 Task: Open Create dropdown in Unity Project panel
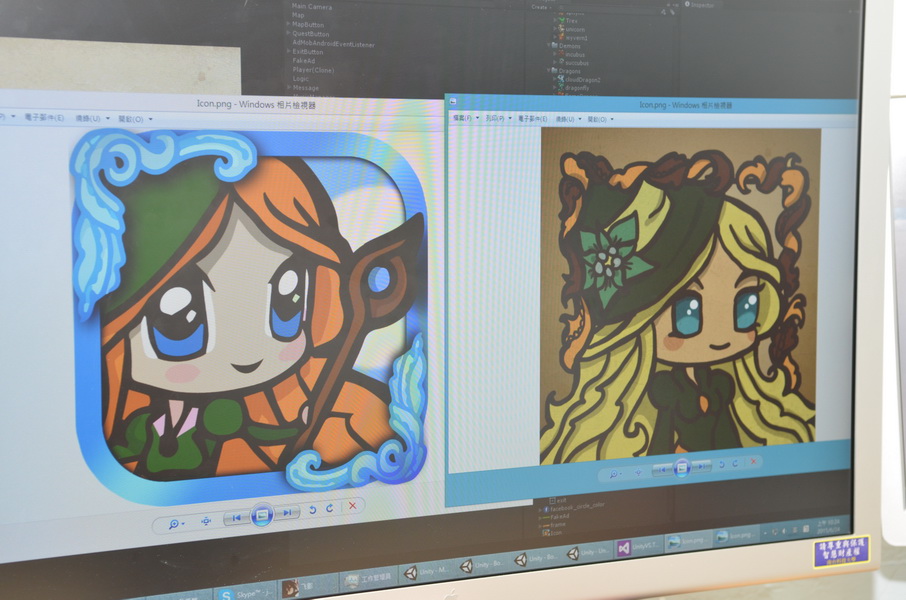541,6
